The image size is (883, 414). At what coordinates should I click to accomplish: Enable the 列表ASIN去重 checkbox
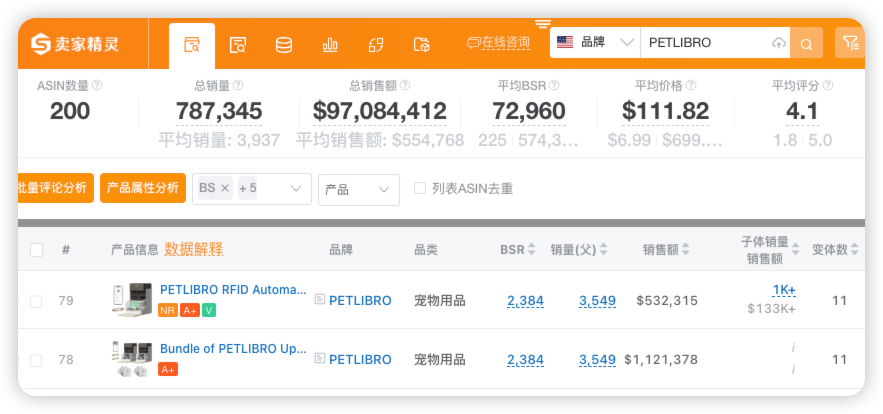420,188
